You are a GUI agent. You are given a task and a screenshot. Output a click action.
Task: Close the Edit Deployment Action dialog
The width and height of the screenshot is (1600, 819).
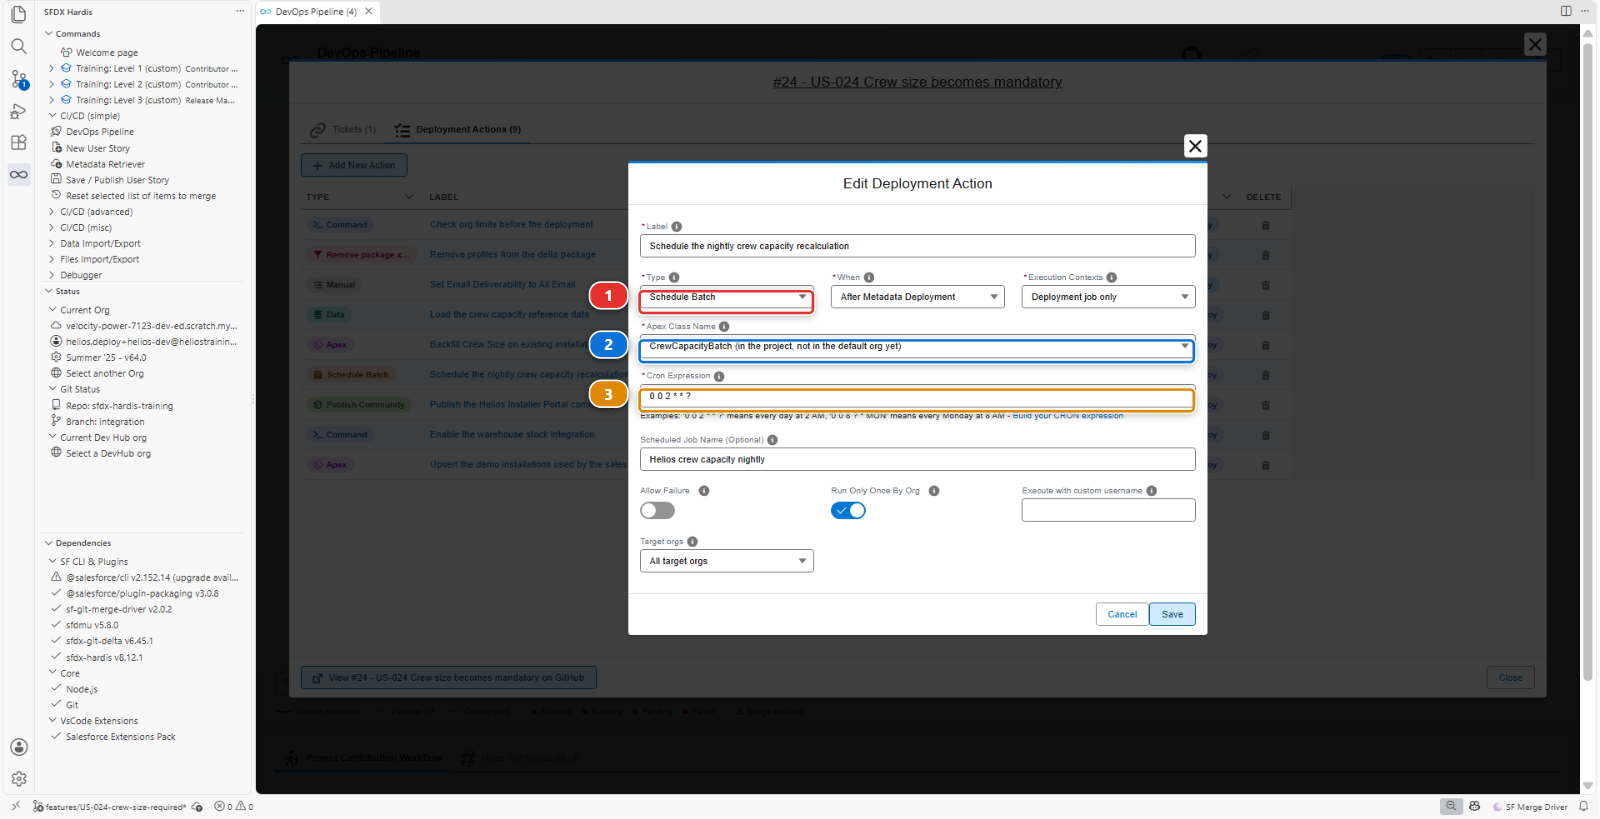pyautogui.click(x=1195, y=146)
